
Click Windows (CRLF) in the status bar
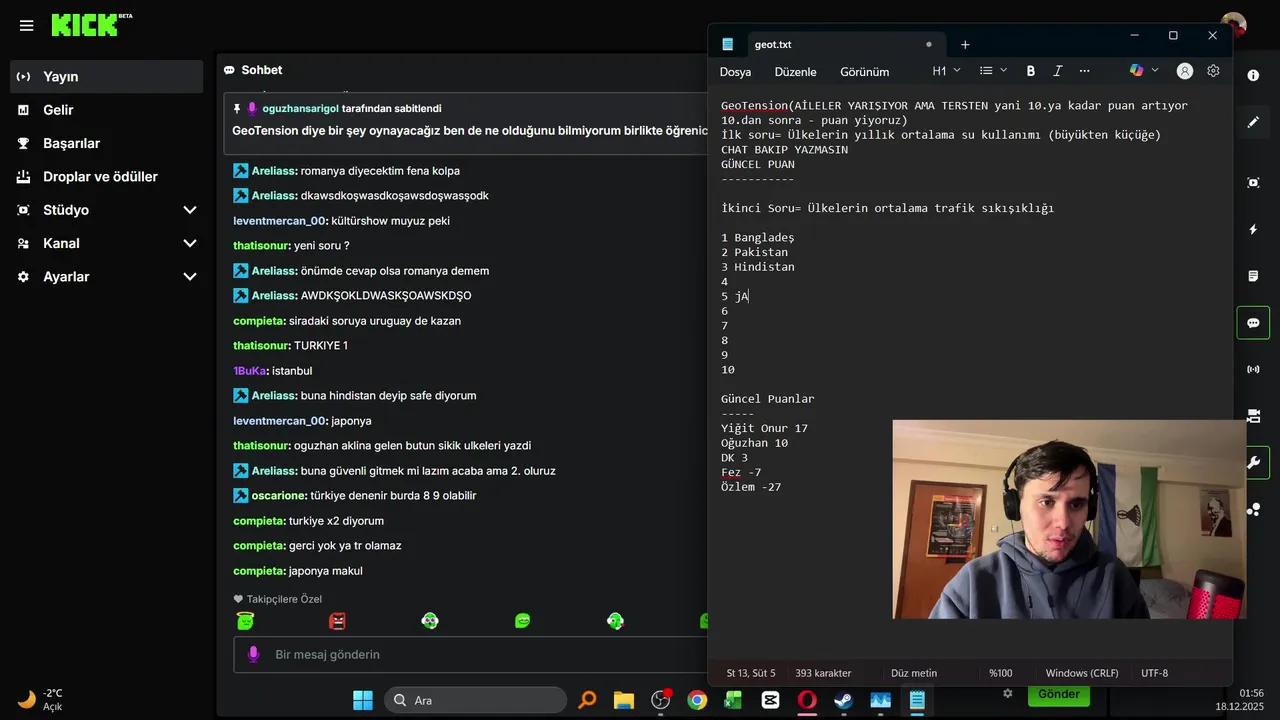[1082, 673]
